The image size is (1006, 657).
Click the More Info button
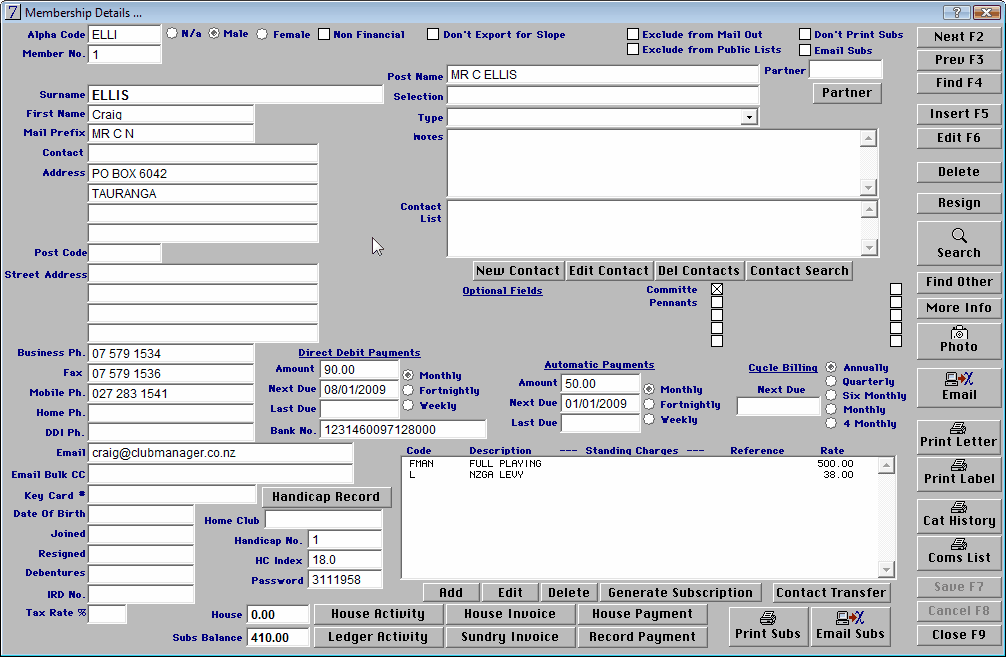coord(959,307)
